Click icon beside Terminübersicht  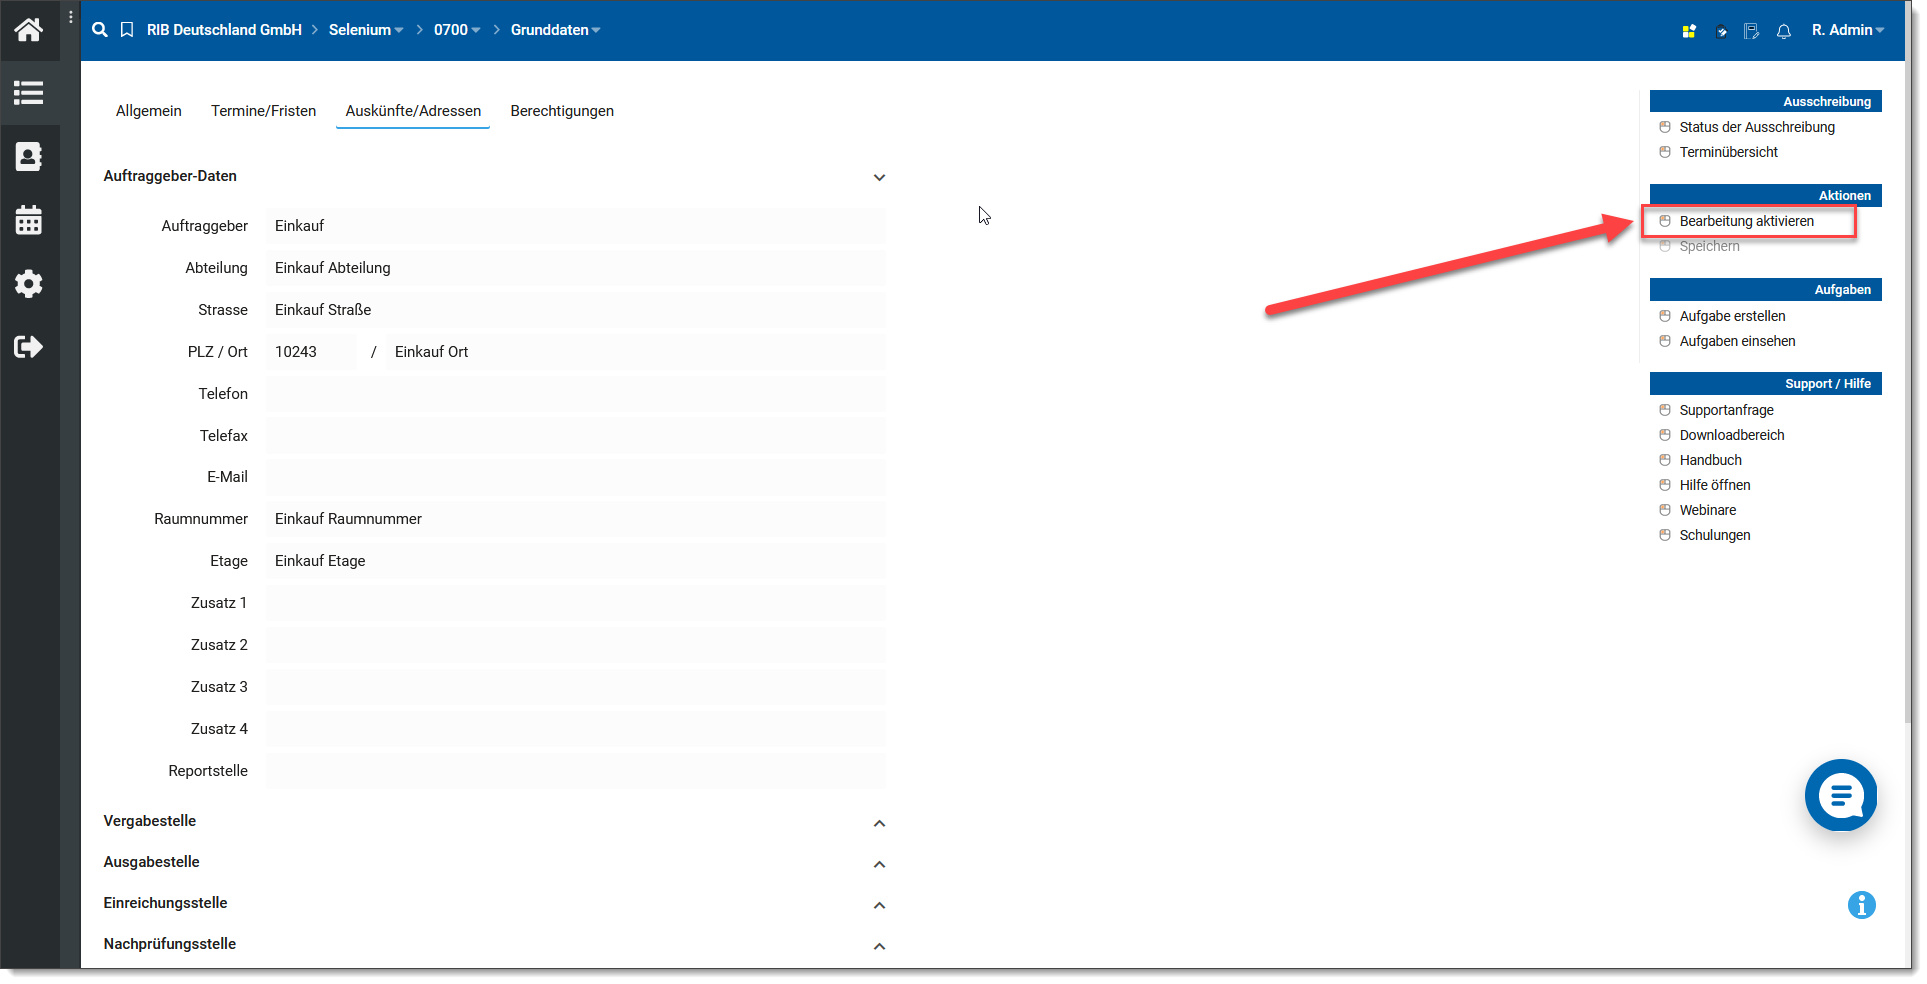coord(1665,152)
